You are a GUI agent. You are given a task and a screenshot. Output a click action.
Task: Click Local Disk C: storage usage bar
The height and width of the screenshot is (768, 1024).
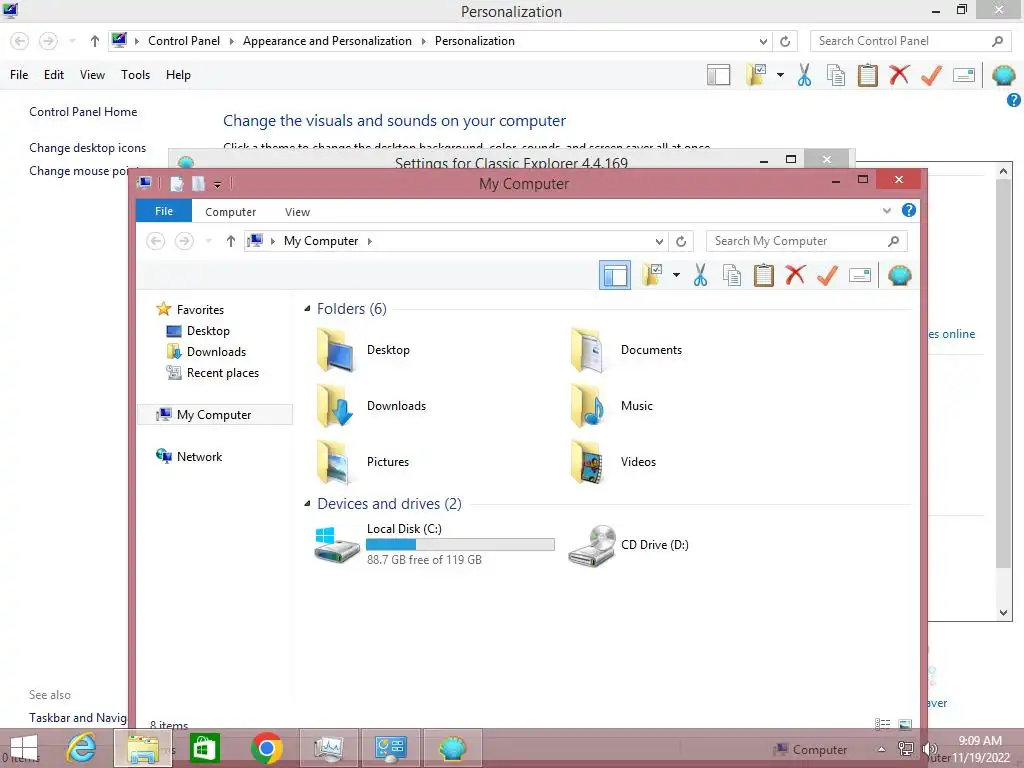point(460,545)
